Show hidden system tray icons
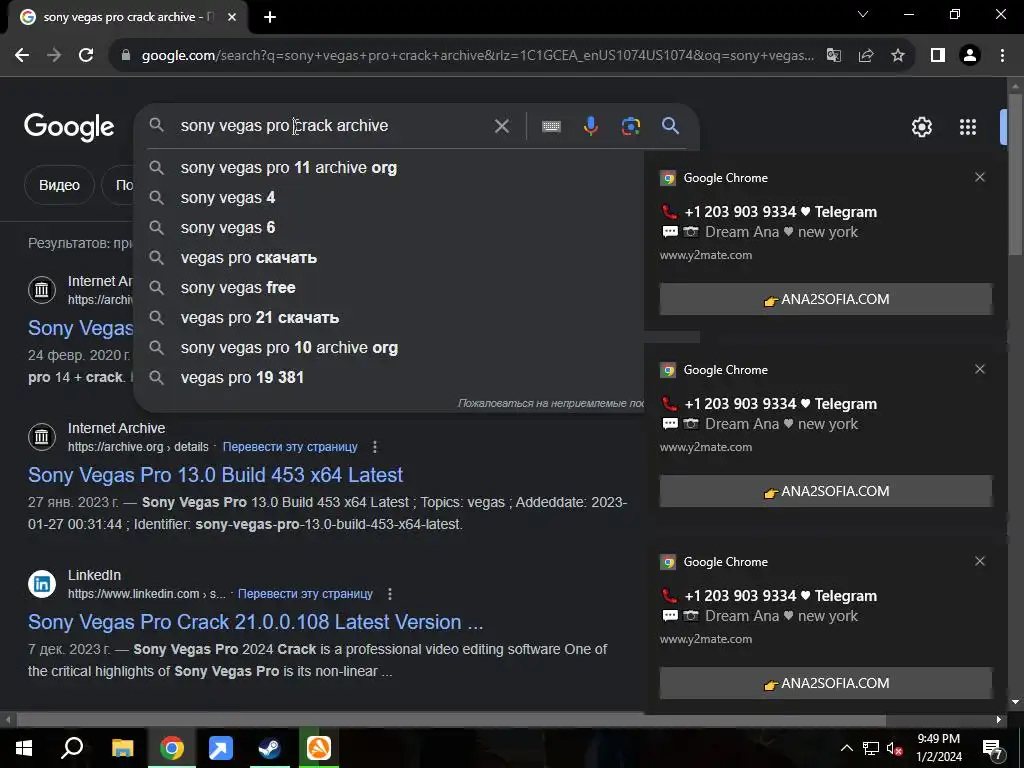Viewport: 1024px width, 768px height. [846, 748]
